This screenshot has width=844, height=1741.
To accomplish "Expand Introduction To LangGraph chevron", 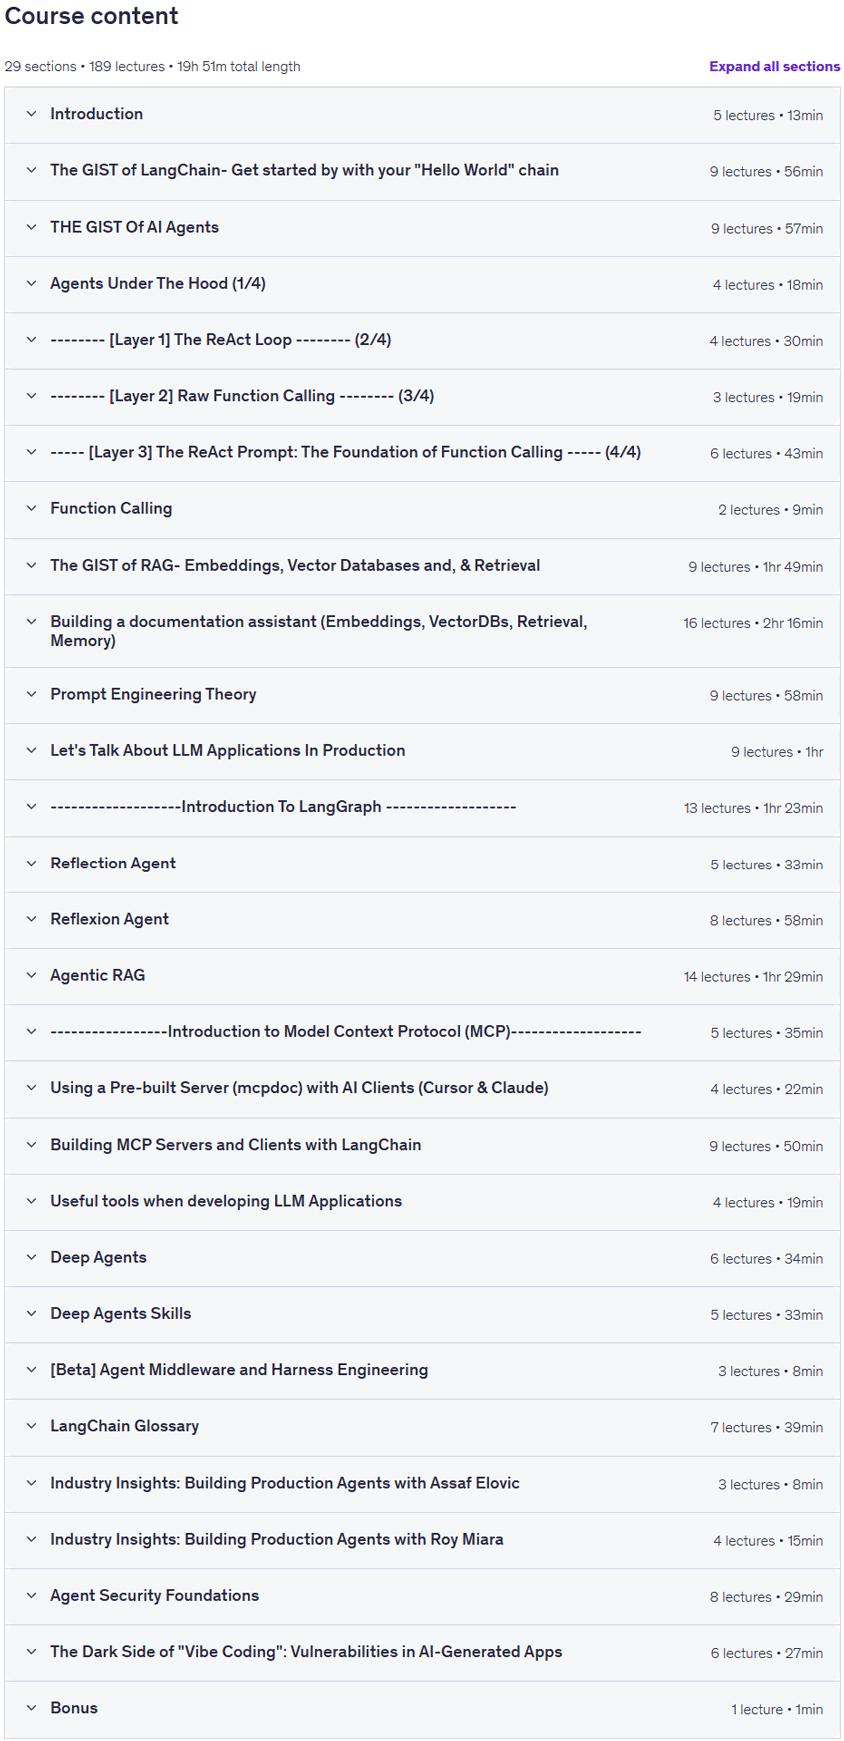I will tap(31, 806).
